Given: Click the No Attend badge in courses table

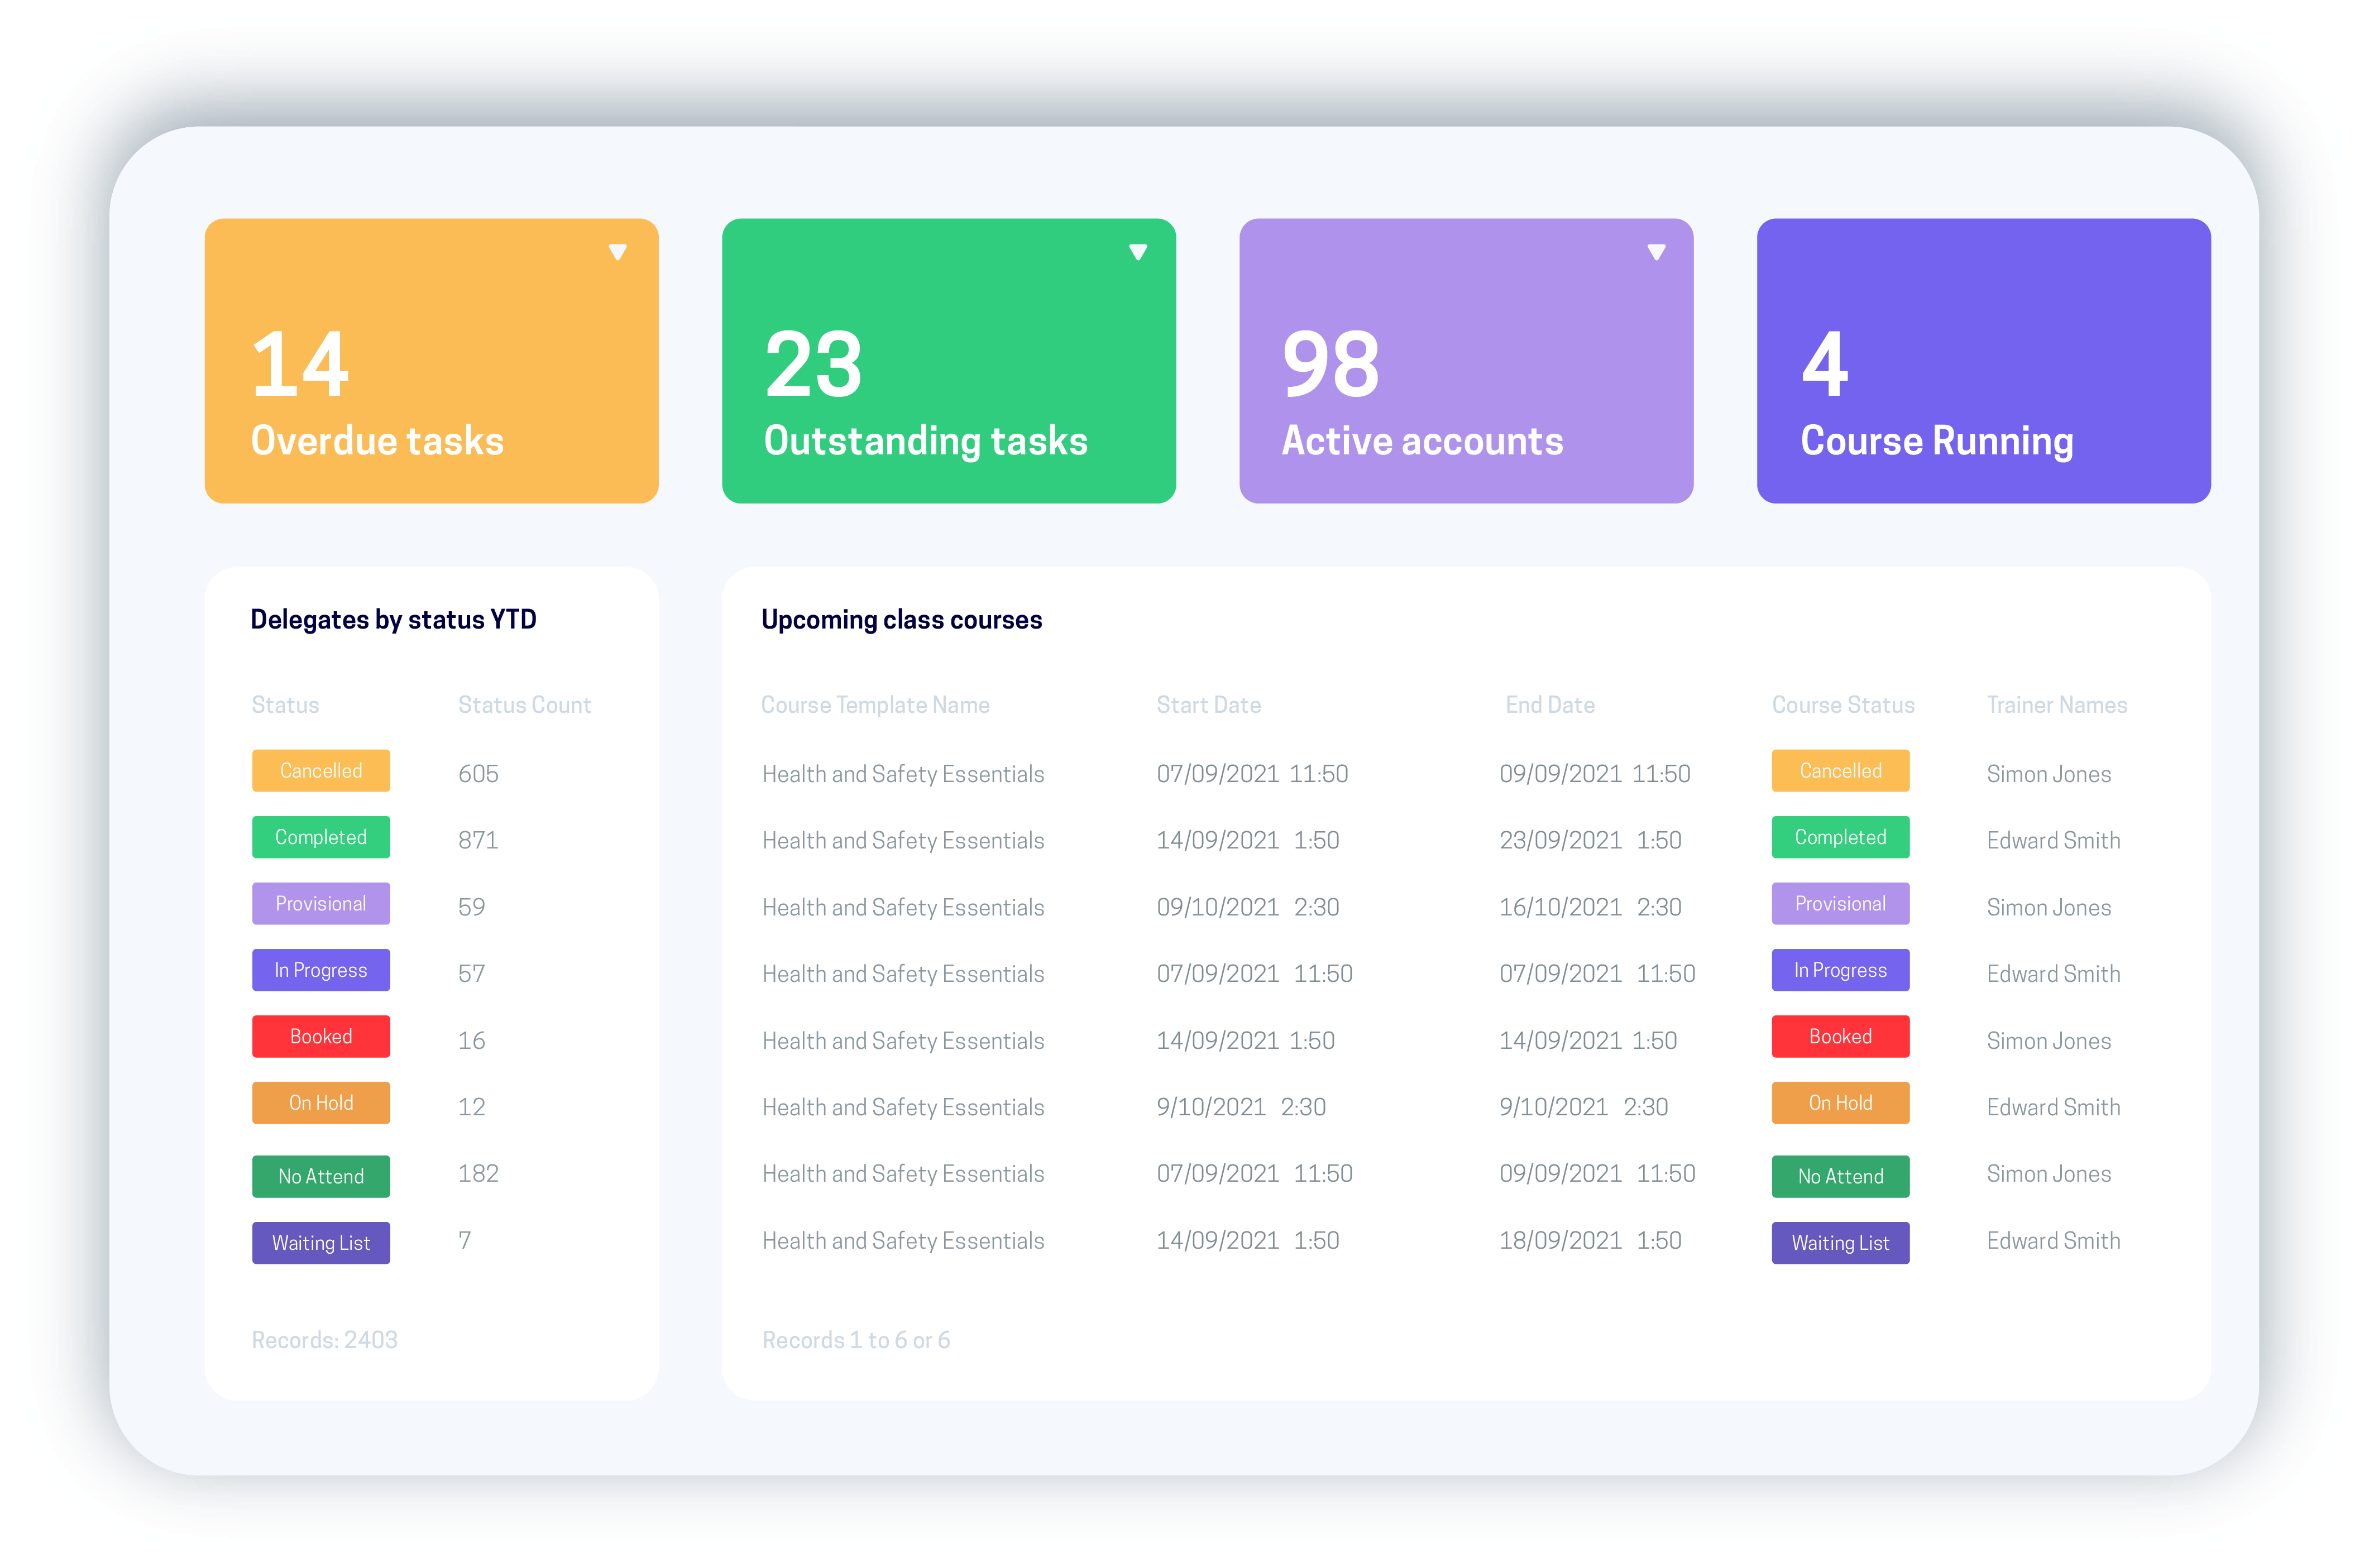Looking at the screenshot, I should coord(1840,1177).
